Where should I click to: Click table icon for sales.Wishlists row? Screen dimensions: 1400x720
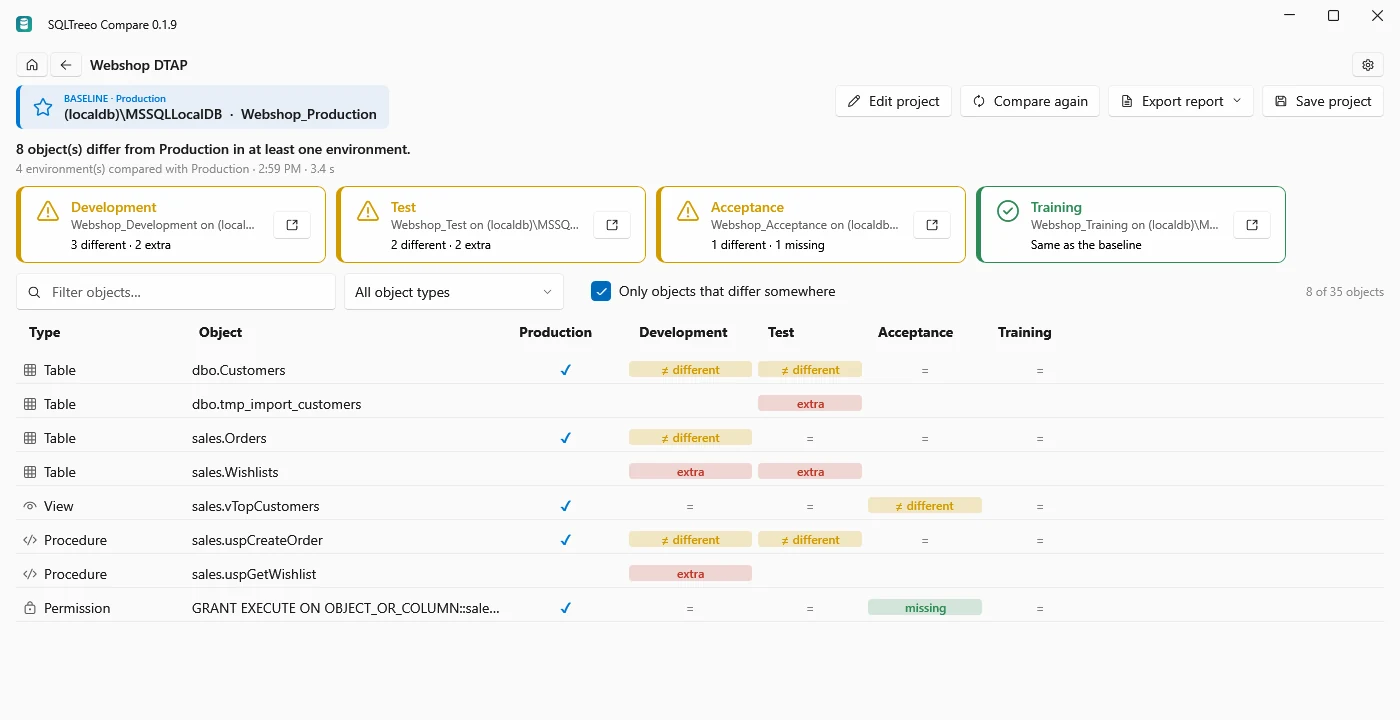[30, 472]
